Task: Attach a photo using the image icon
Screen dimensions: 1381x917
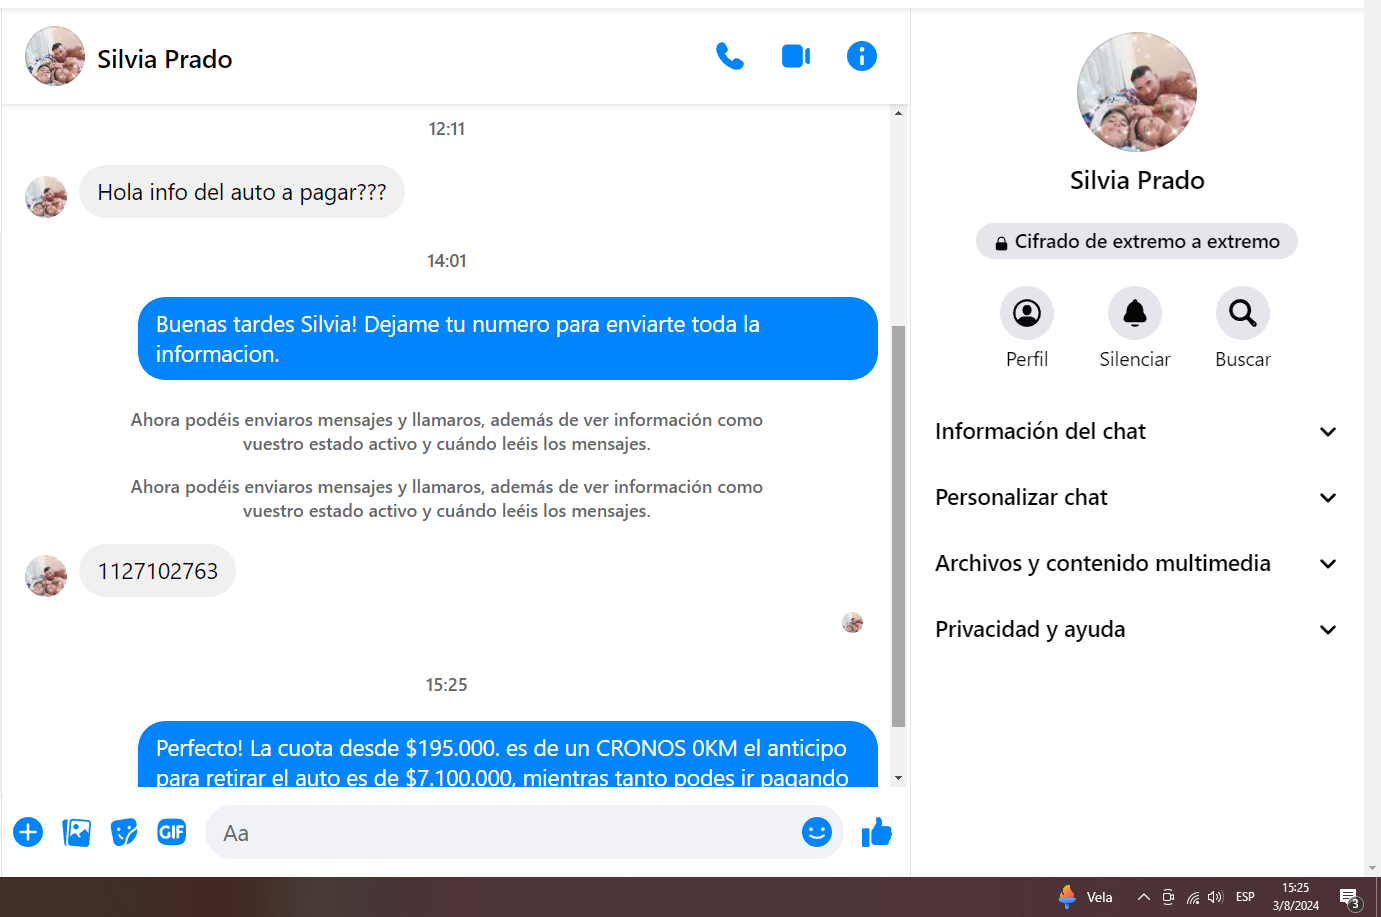Action: [x=76, y=832]
